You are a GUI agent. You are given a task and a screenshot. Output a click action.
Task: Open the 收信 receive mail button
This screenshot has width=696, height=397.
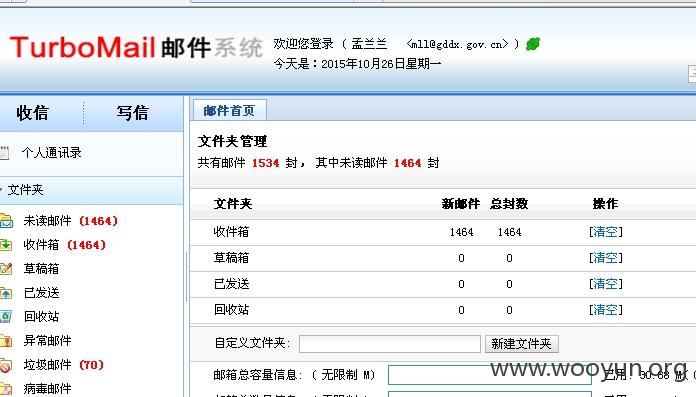(x=32, y=113)
